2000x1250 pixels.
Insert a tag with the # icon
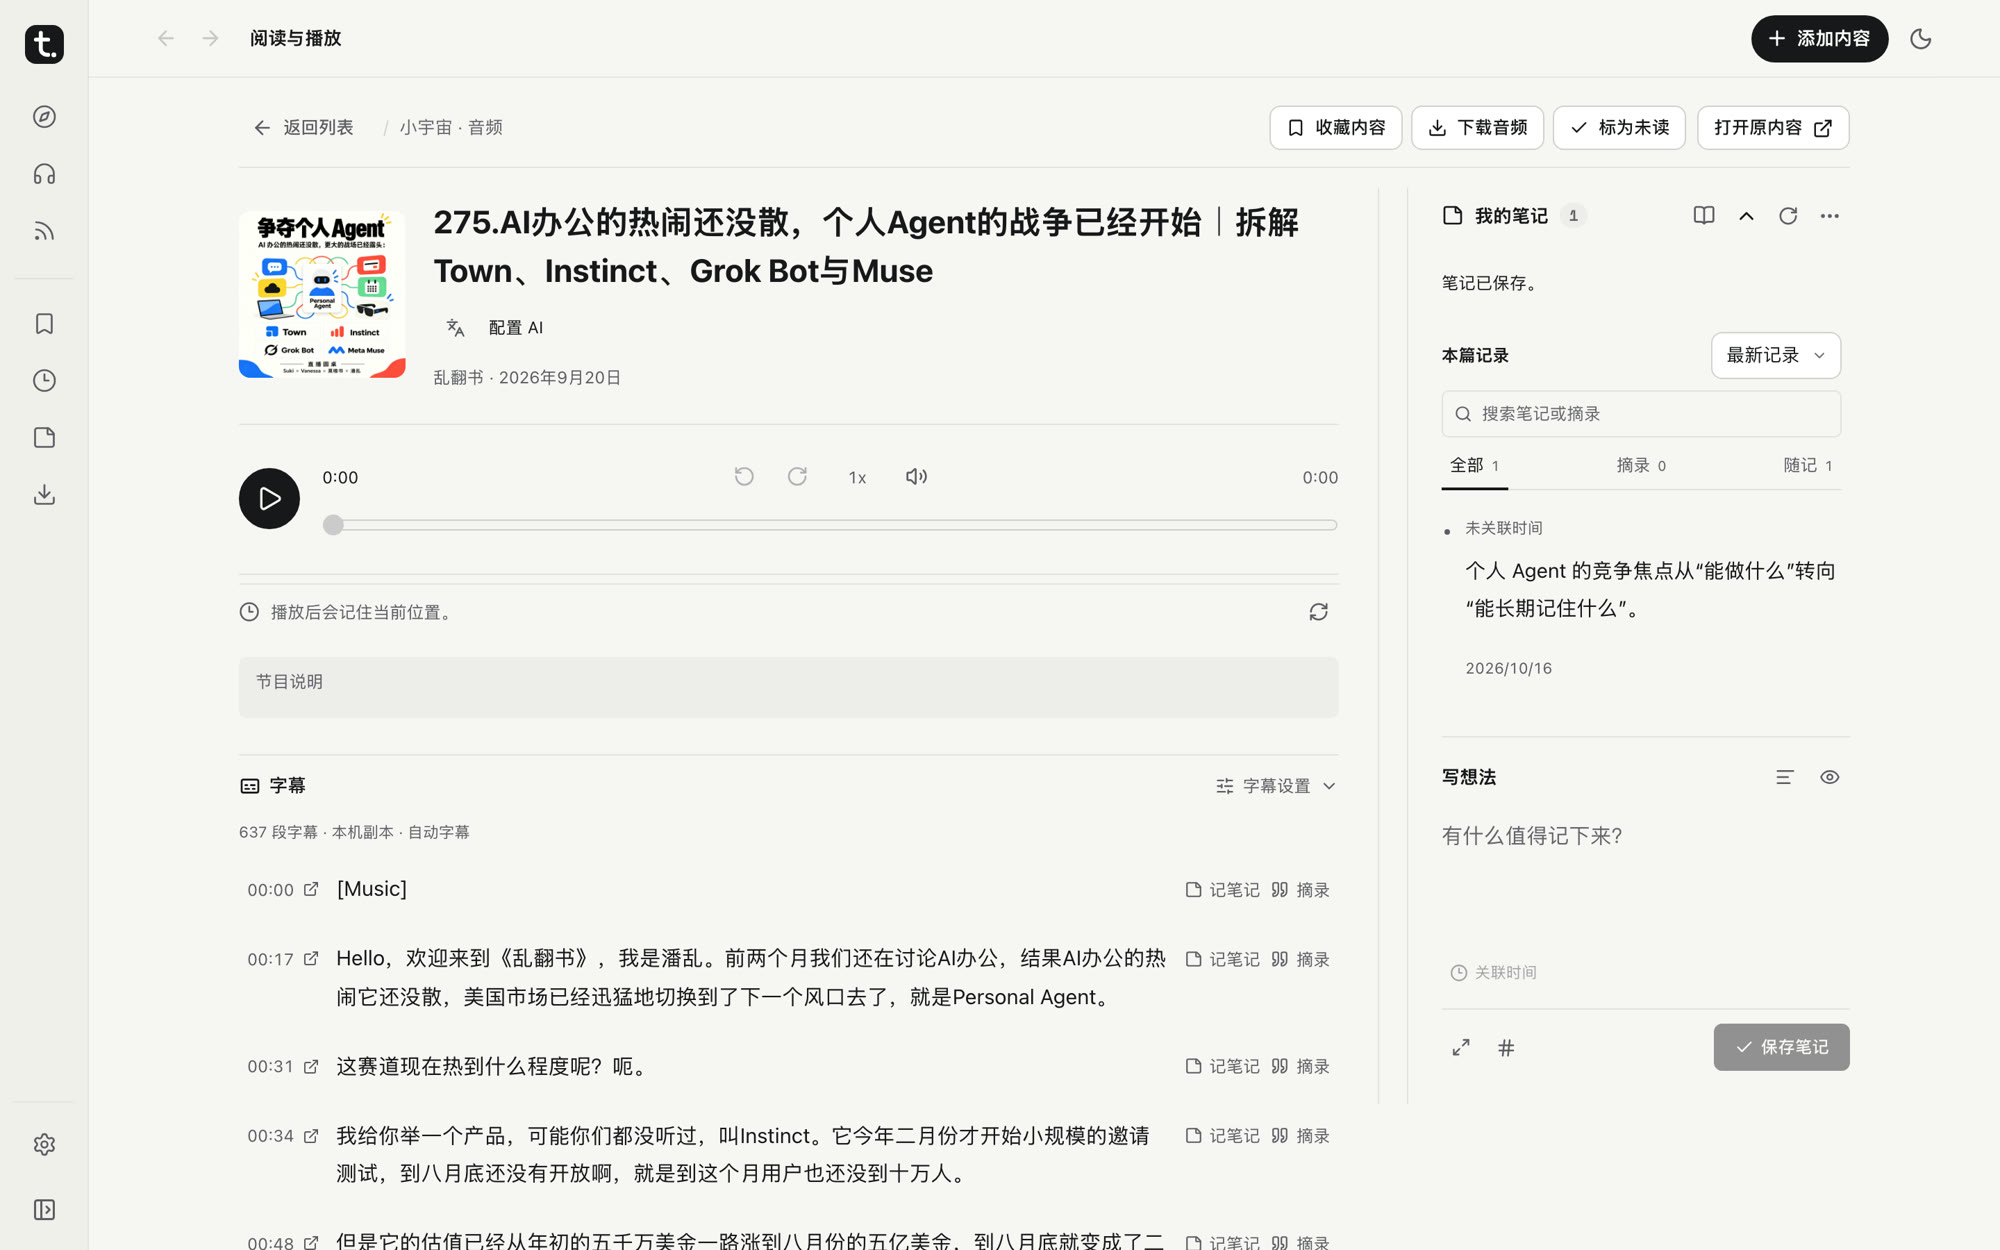point(1506,1047)
